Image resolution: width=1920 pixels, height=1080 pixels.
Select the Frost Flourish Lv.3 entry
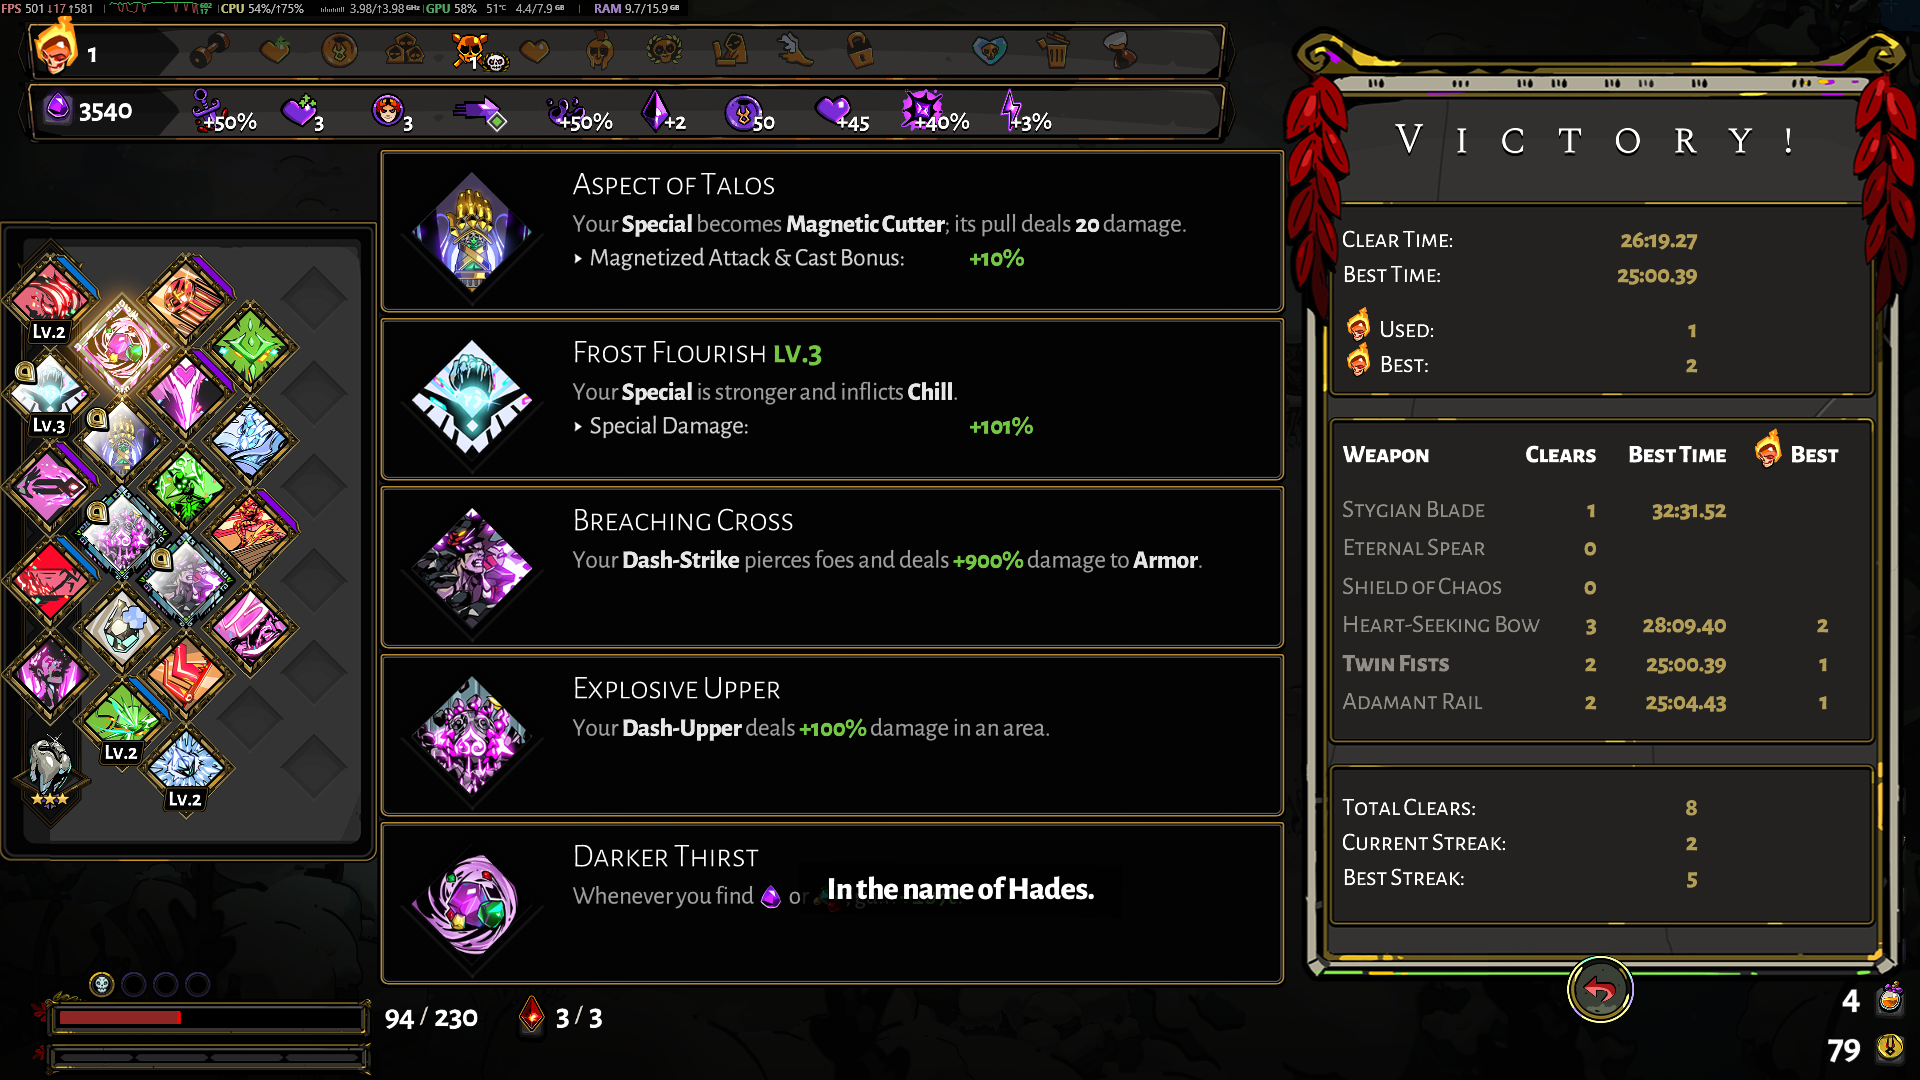[x=831, y=399]
